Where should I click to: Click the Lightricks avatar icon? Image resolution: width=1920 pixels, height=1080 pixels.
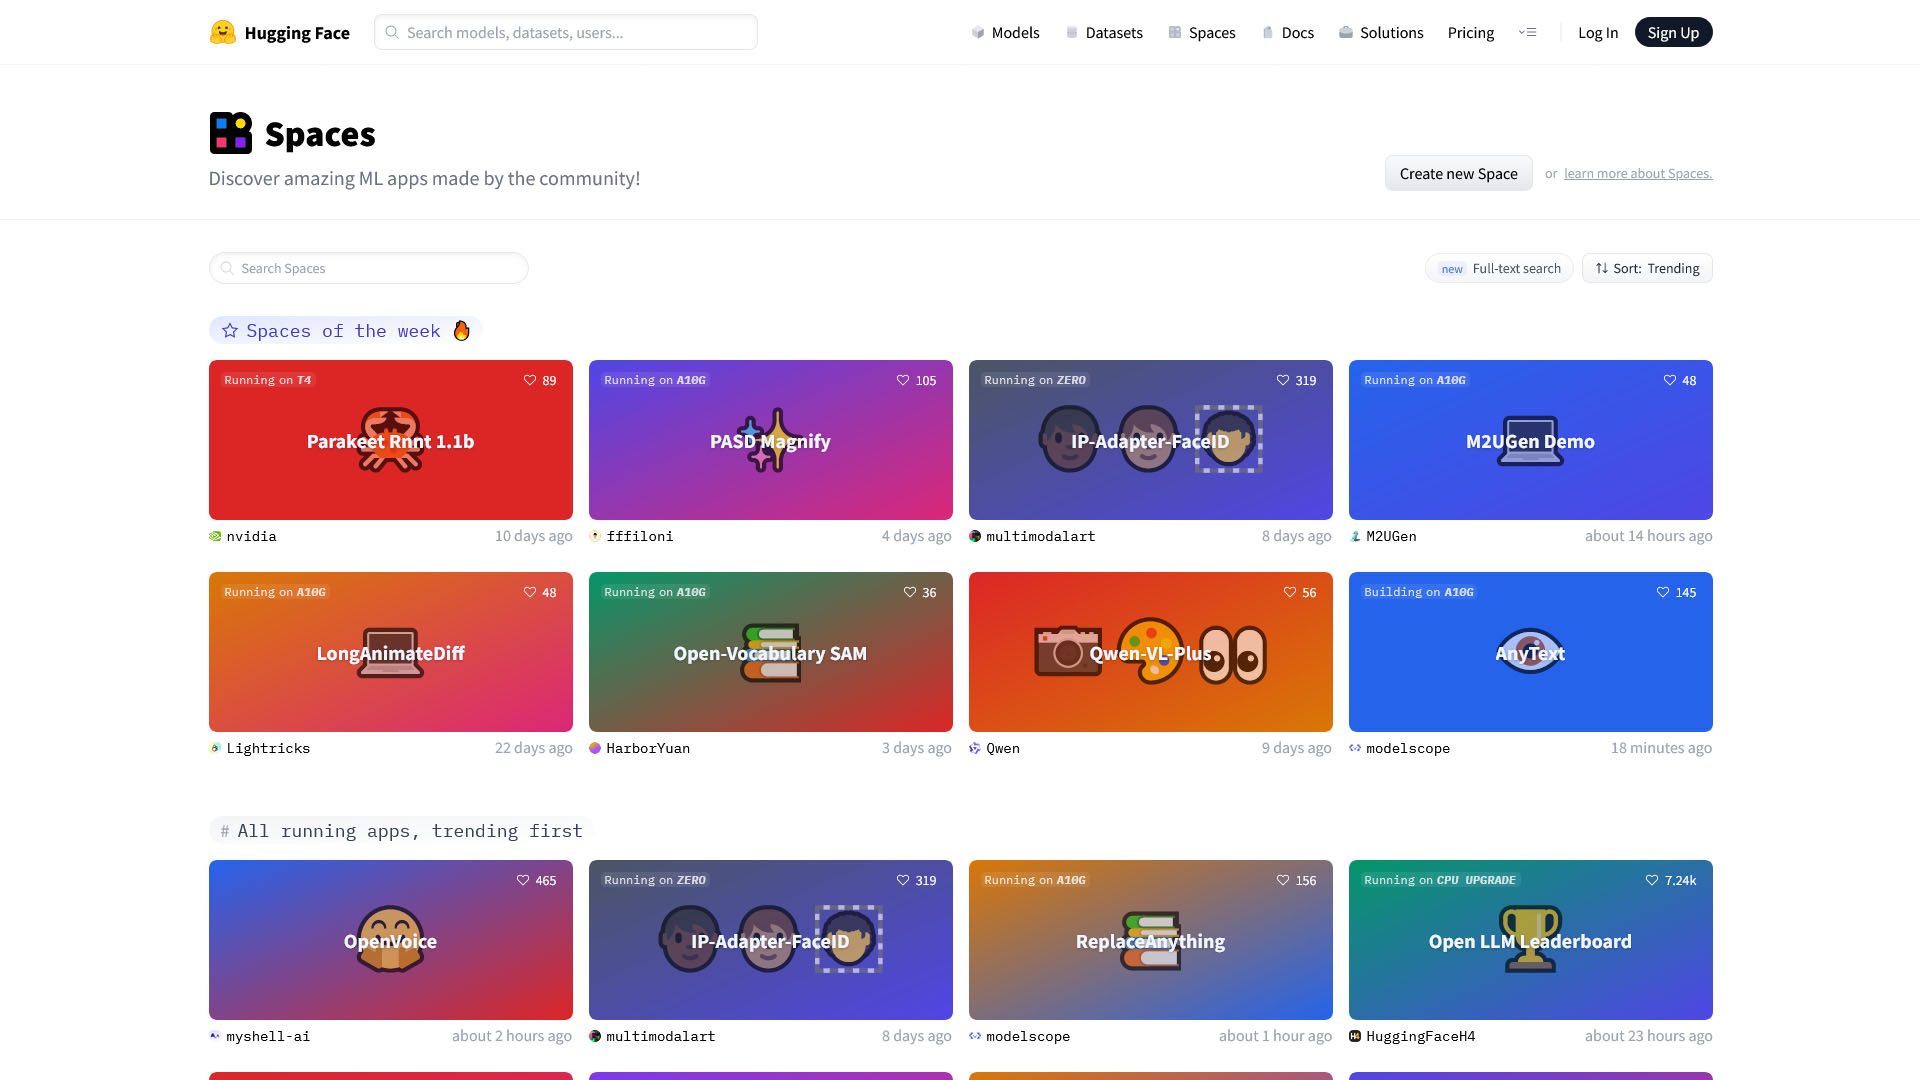click(215, 748)
